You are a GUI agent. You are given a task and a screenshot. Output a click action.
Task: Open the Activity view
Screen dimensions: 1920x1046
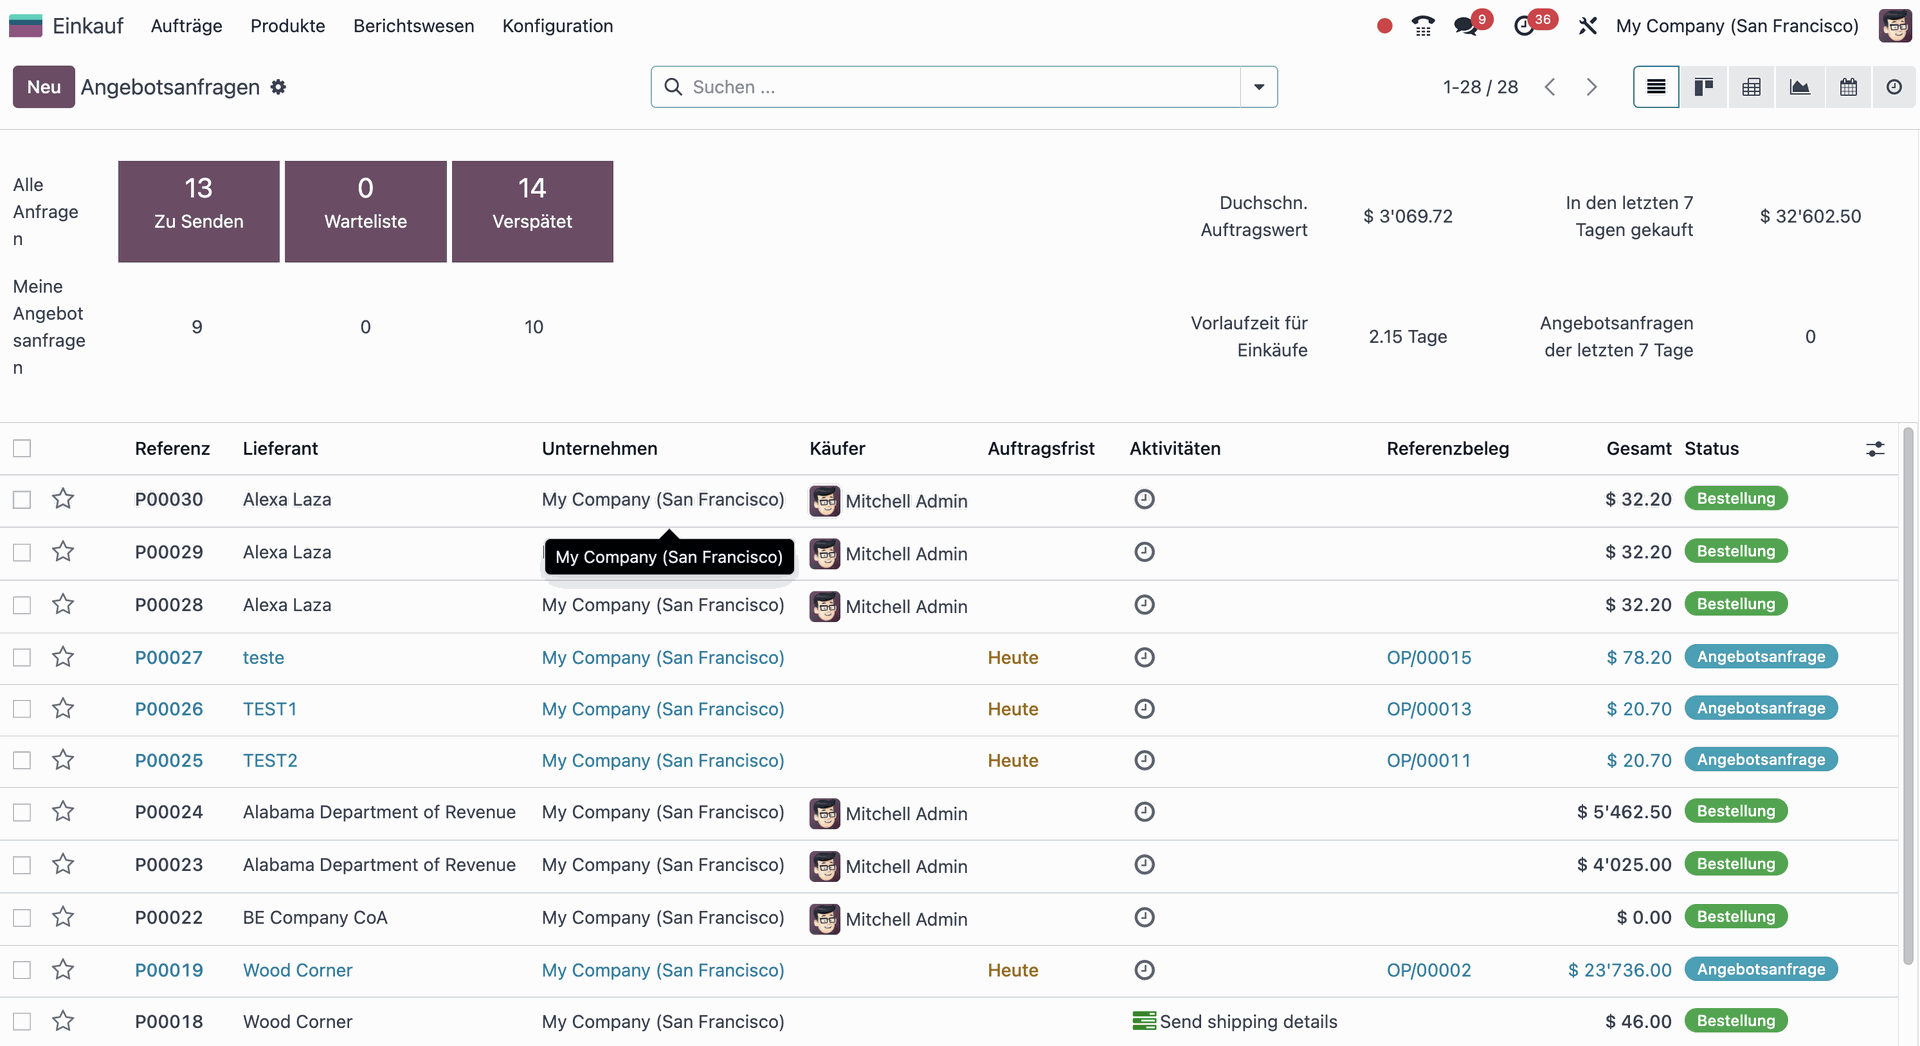[1894, 87]
